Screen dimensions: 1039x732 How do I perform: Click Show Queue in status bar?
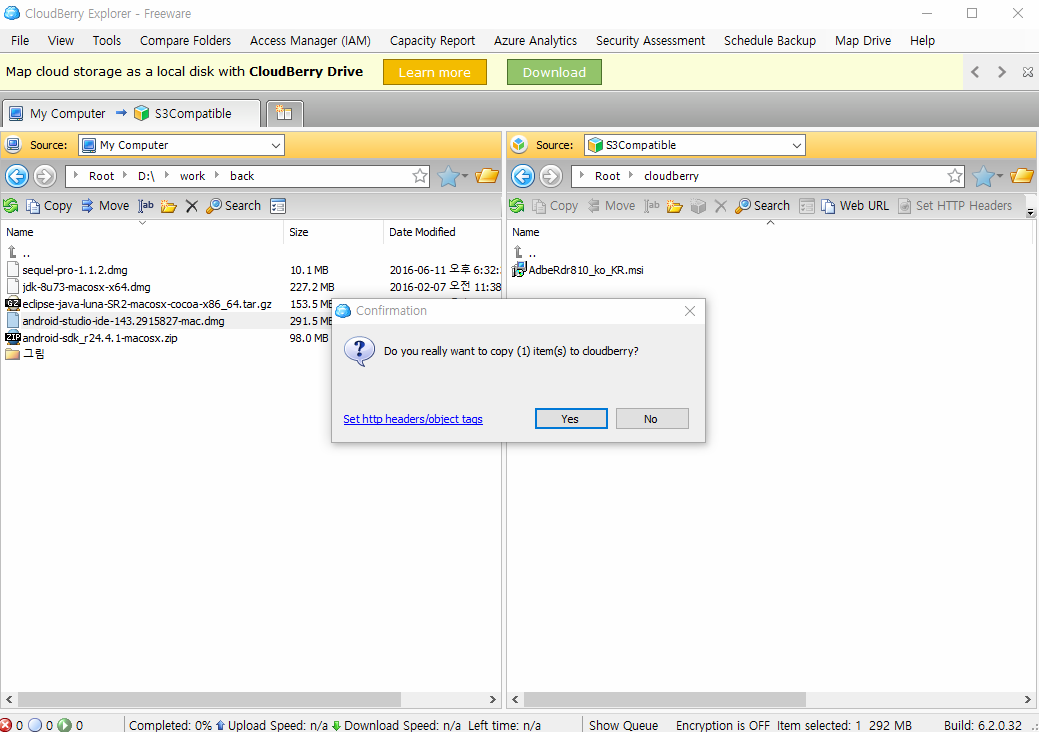tap(623, 725)
